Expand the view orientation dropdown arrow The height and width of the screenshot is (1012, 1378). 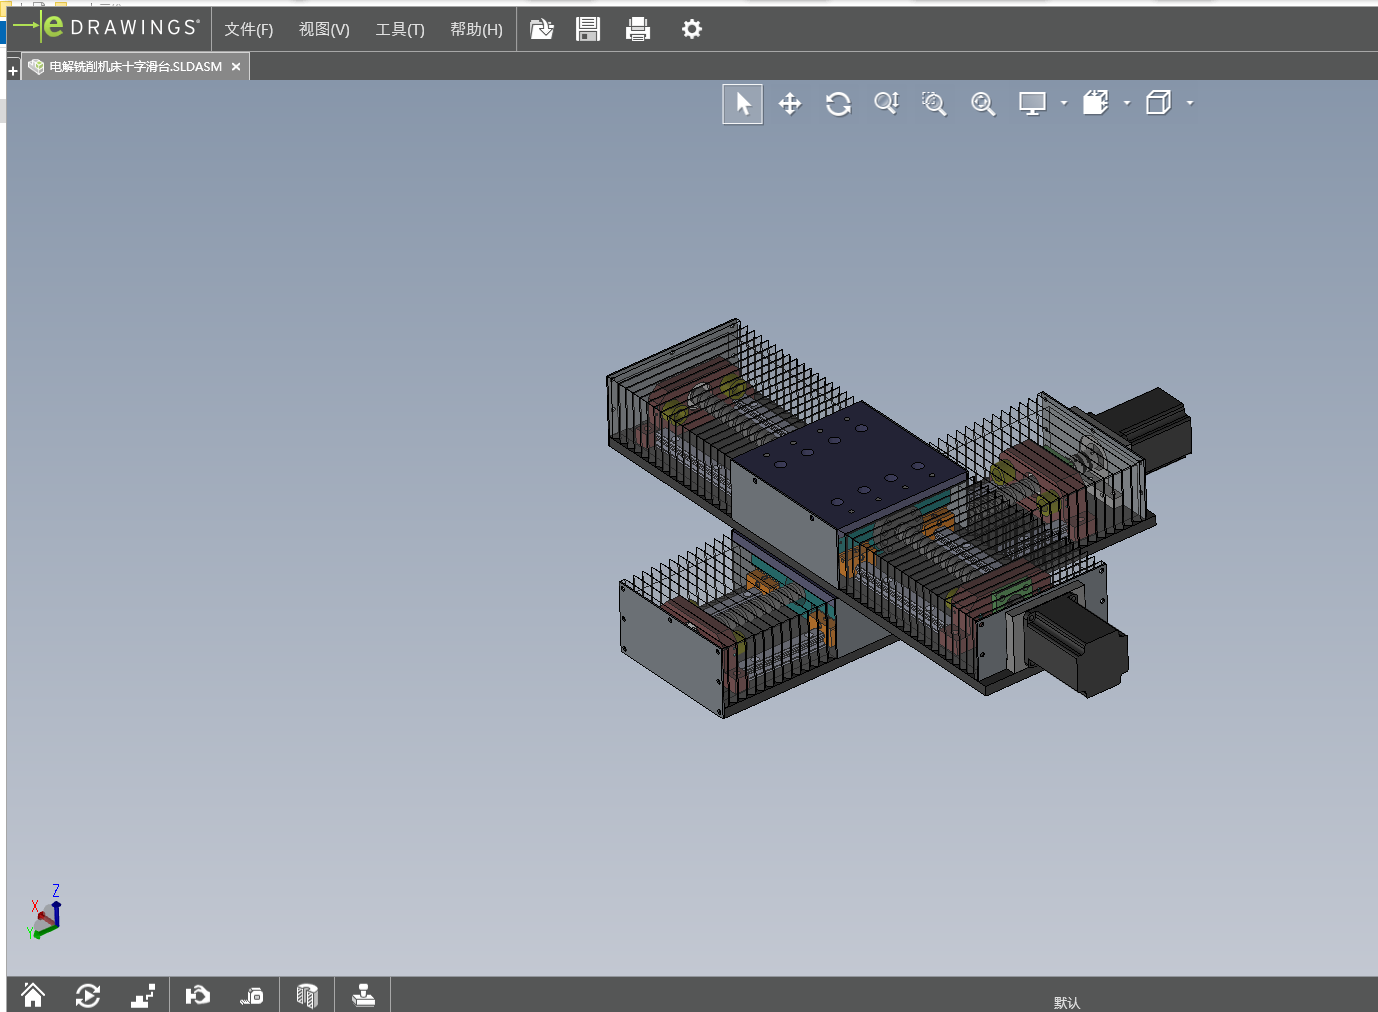pos(1127,103)
